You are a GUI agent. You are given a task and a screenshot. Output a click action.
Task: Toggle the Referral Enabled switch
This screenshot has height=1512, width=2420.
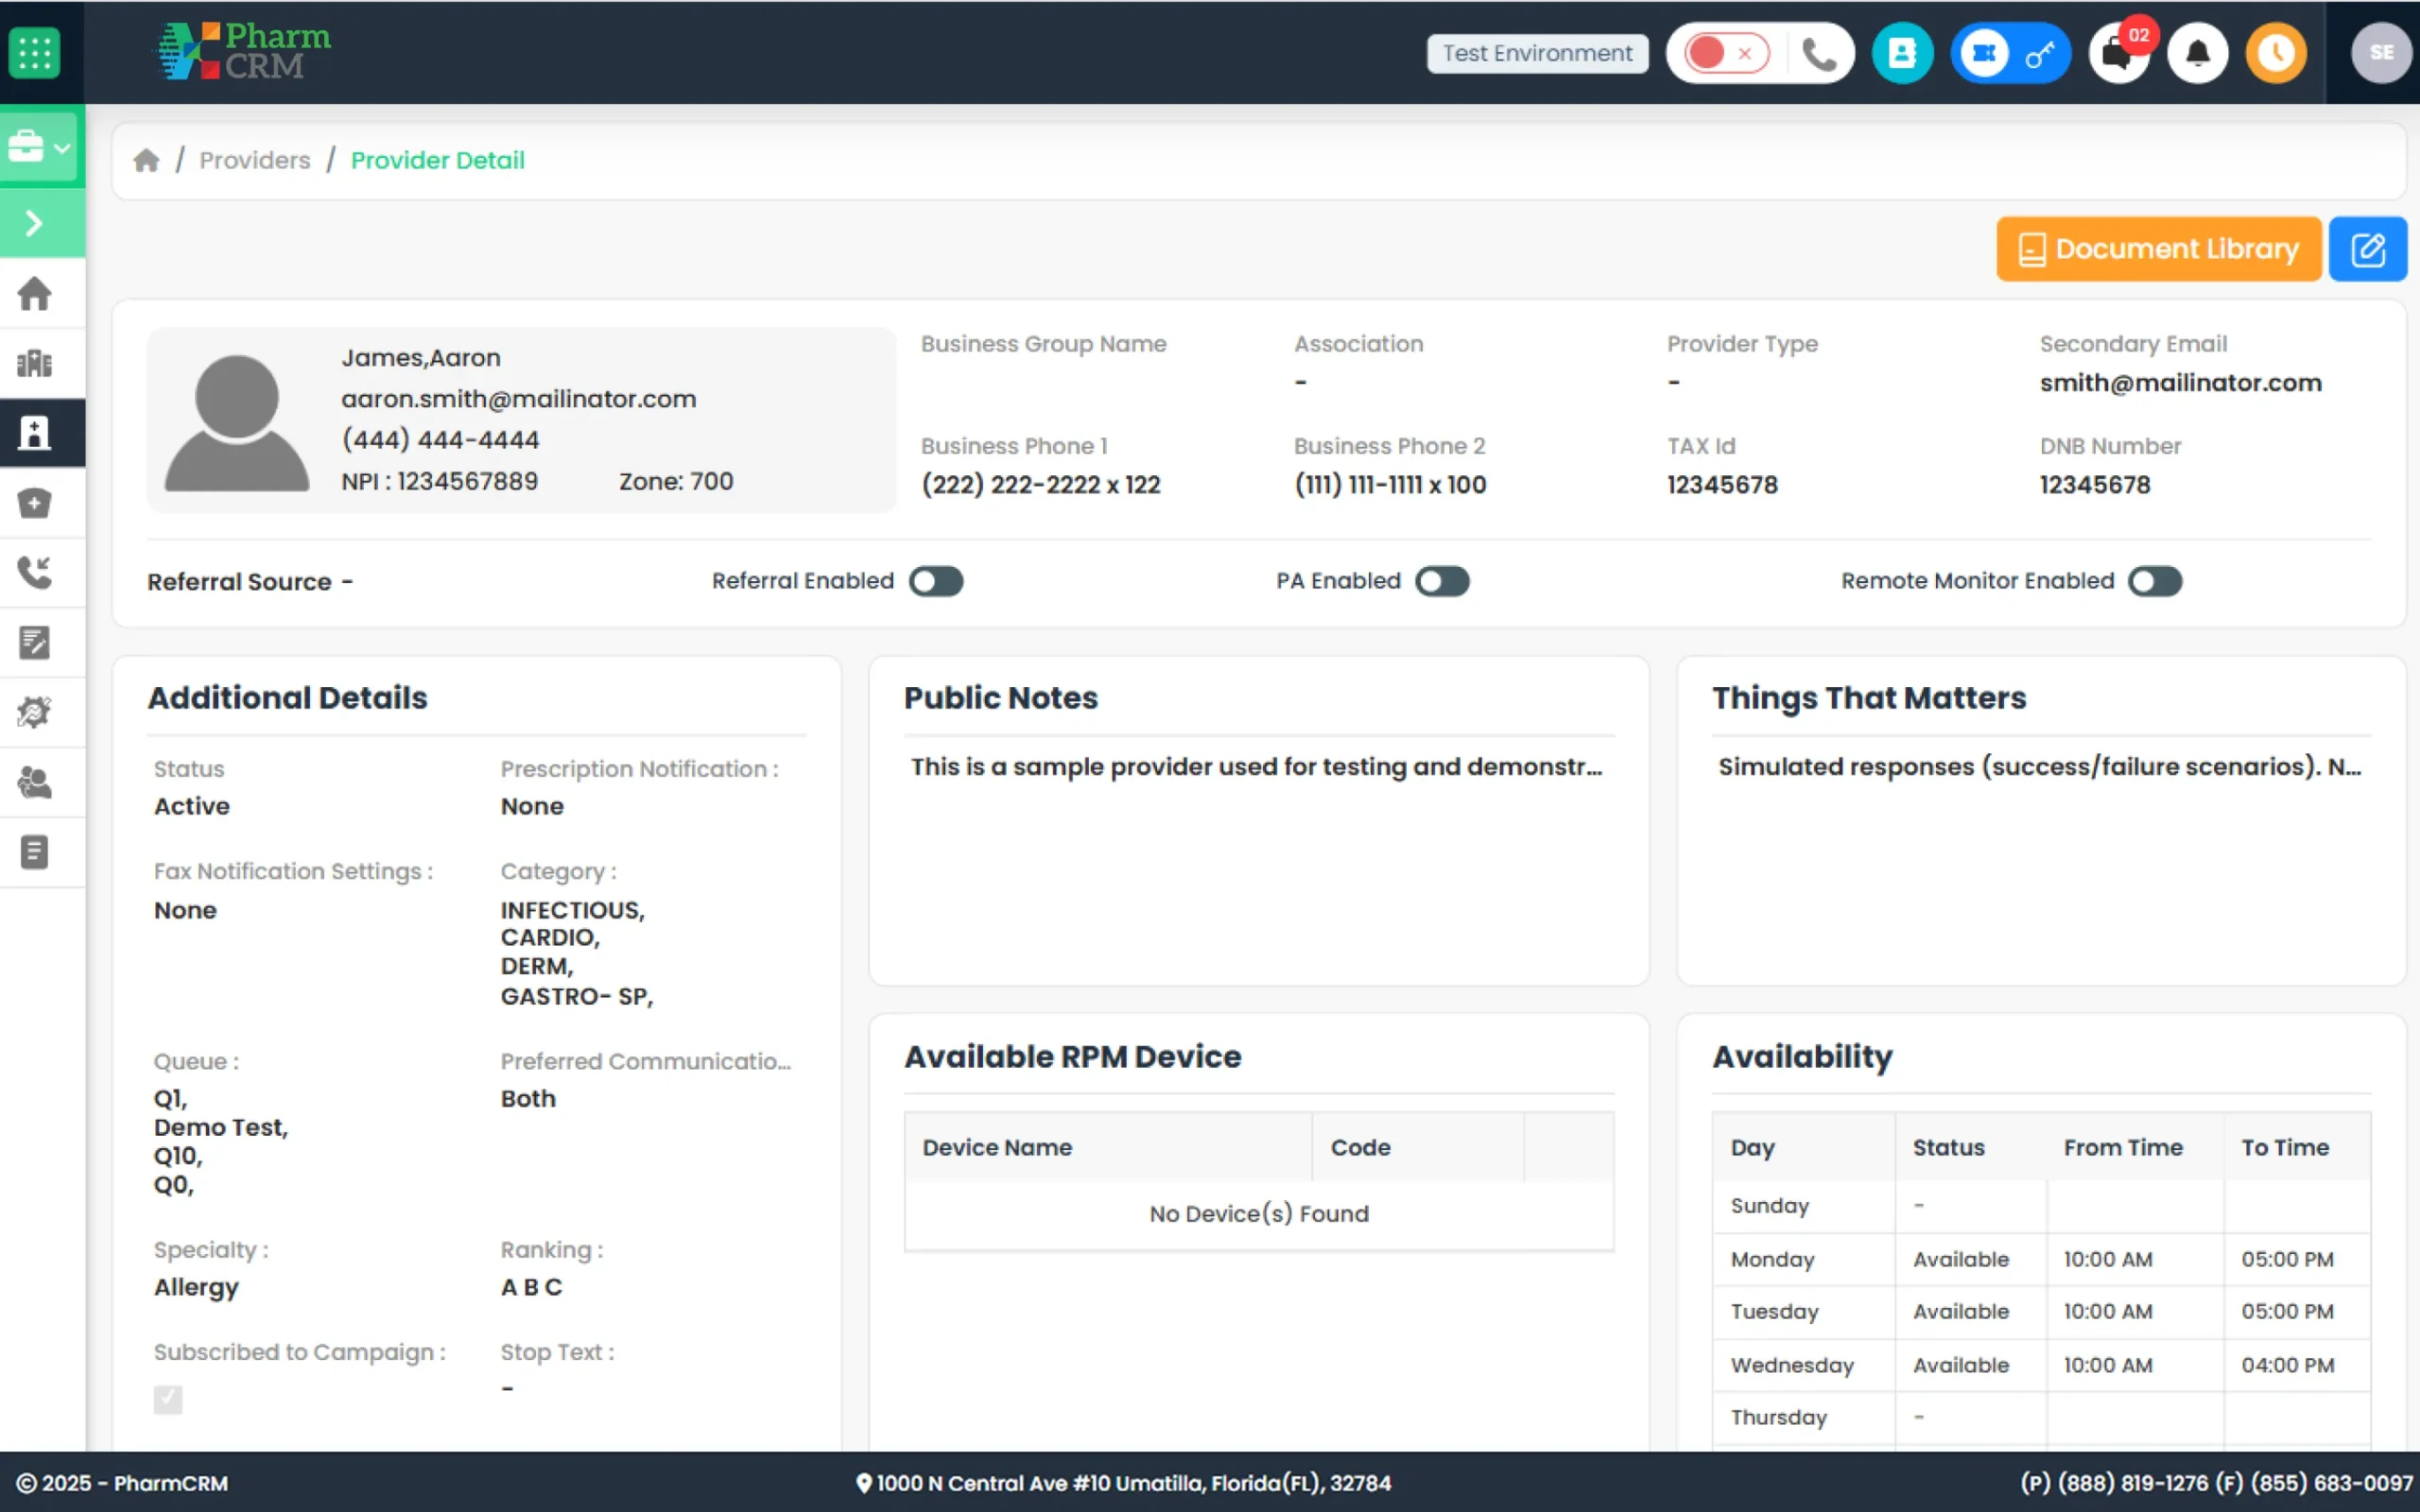[936, 581]
